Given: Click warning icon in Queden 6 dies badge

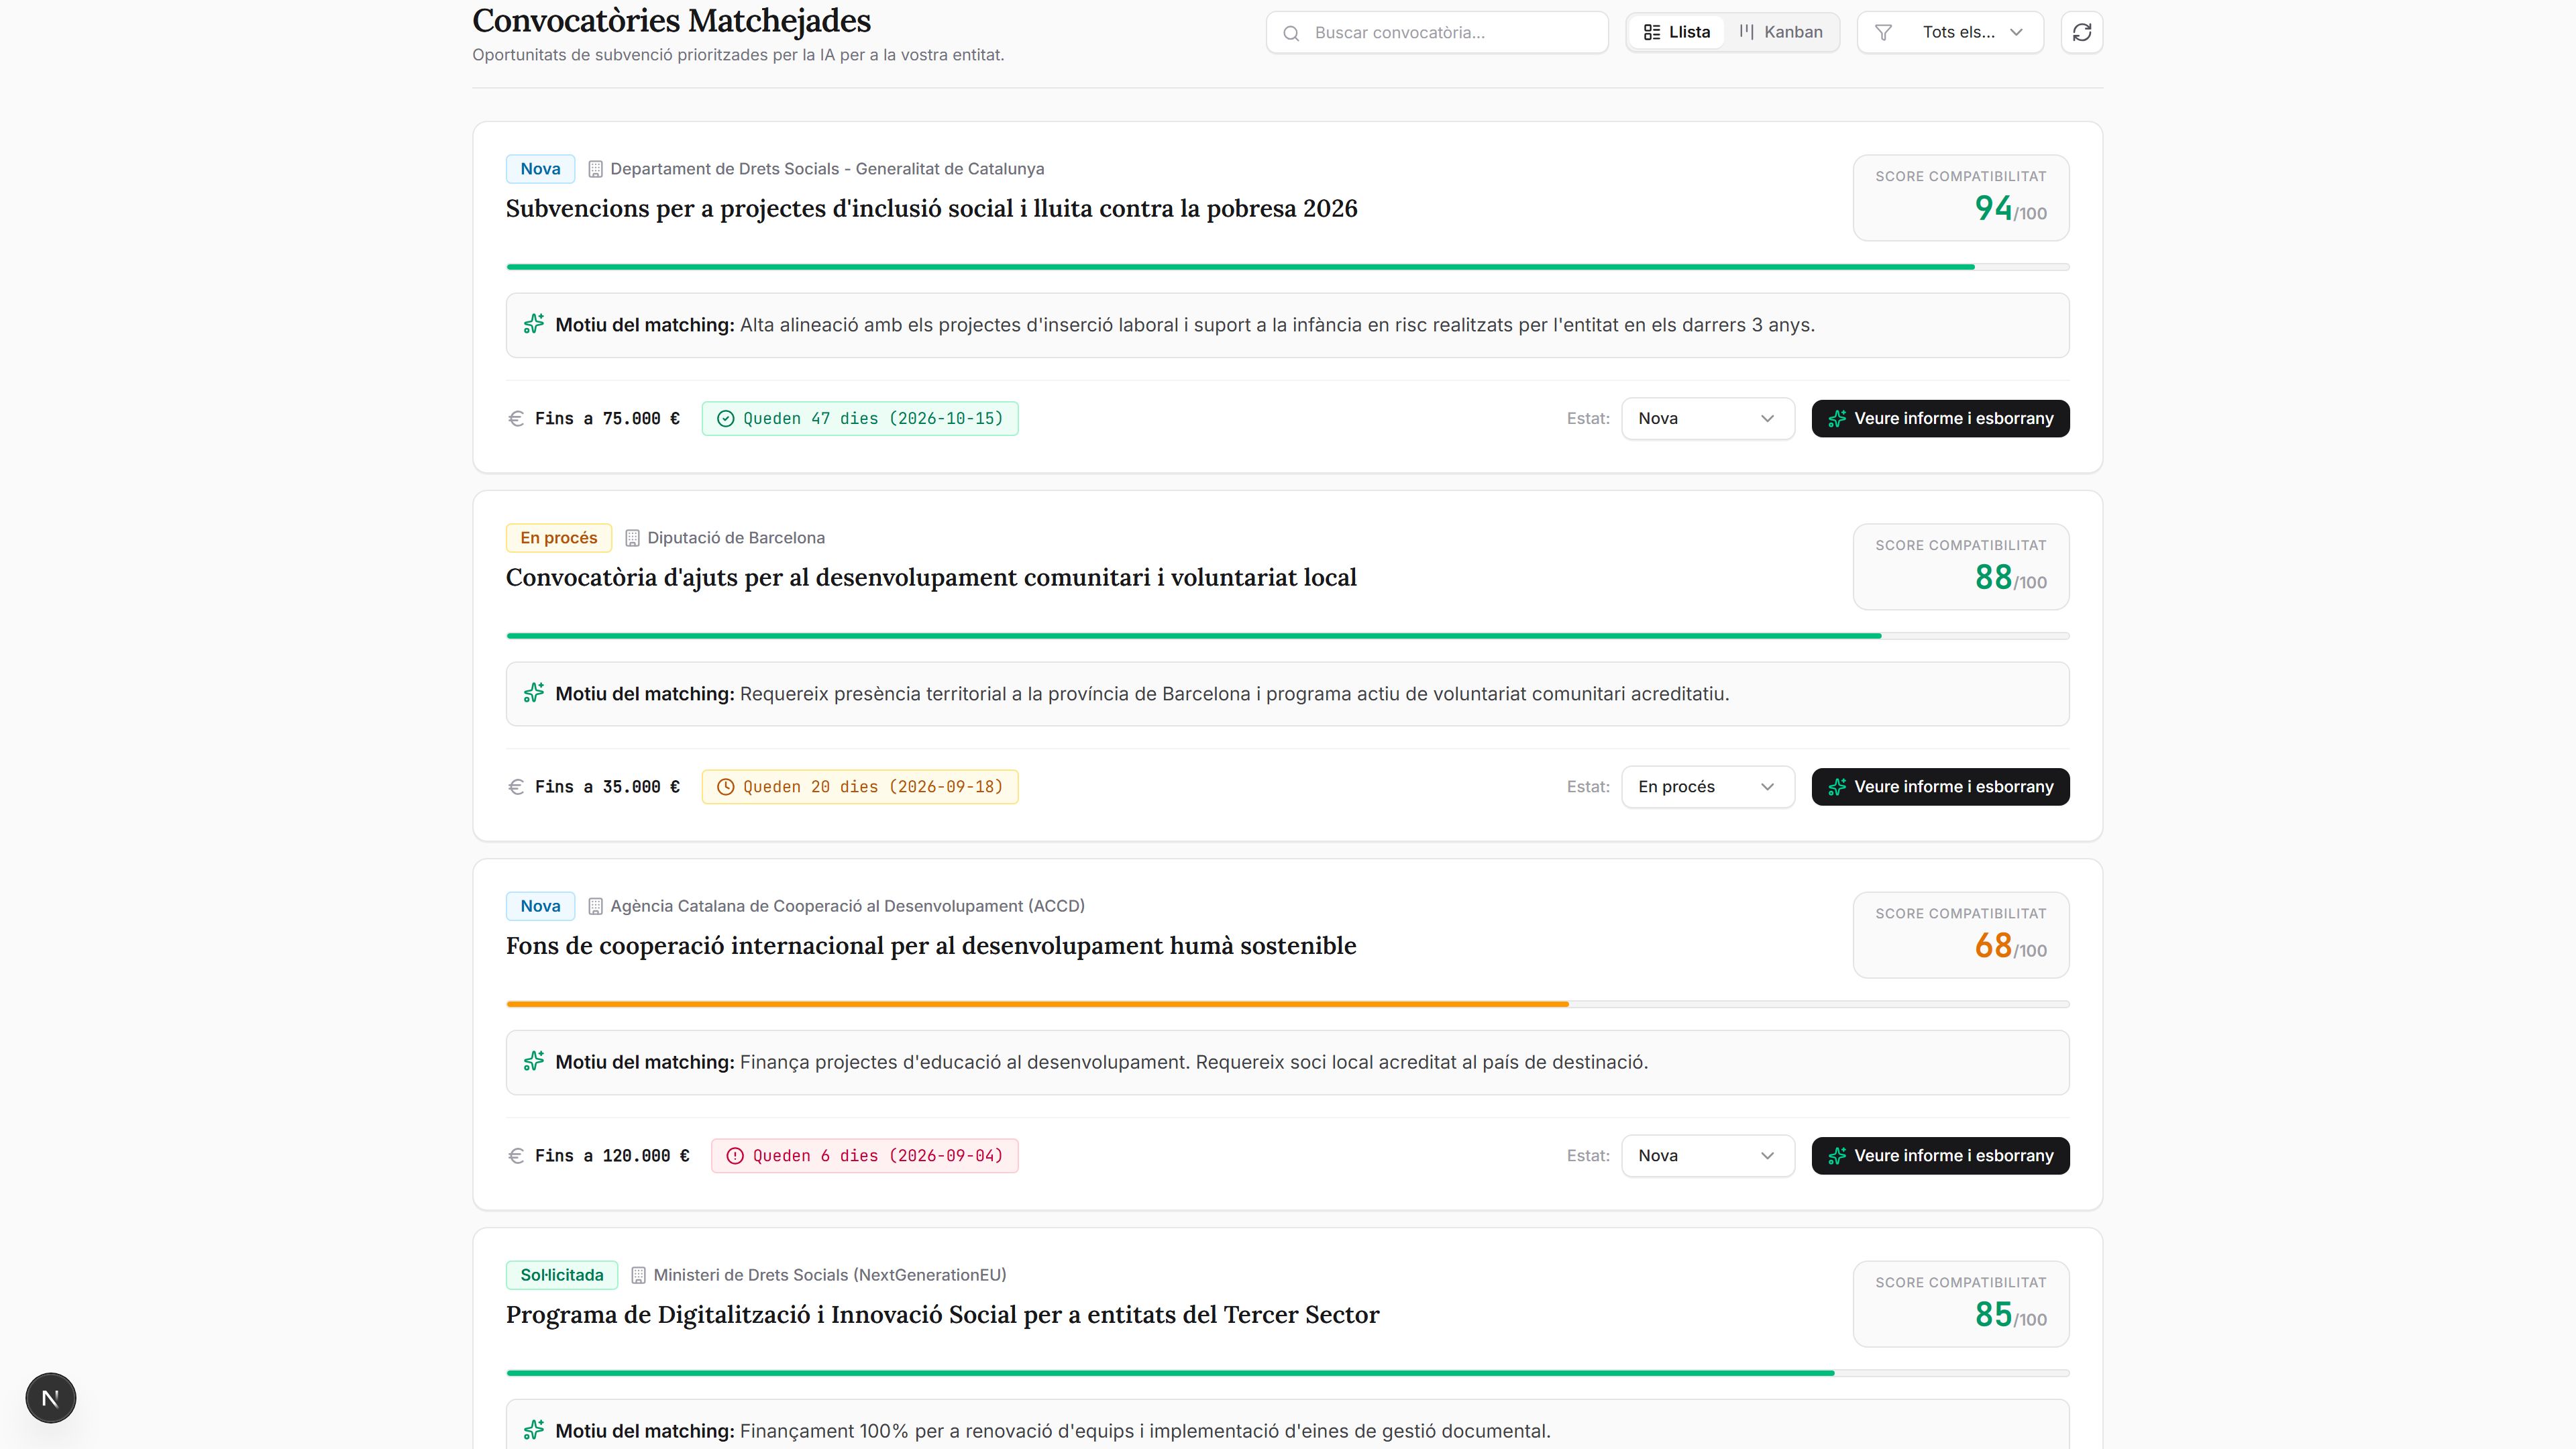Looking at the screenshot, I should (x=735, y=1156).
